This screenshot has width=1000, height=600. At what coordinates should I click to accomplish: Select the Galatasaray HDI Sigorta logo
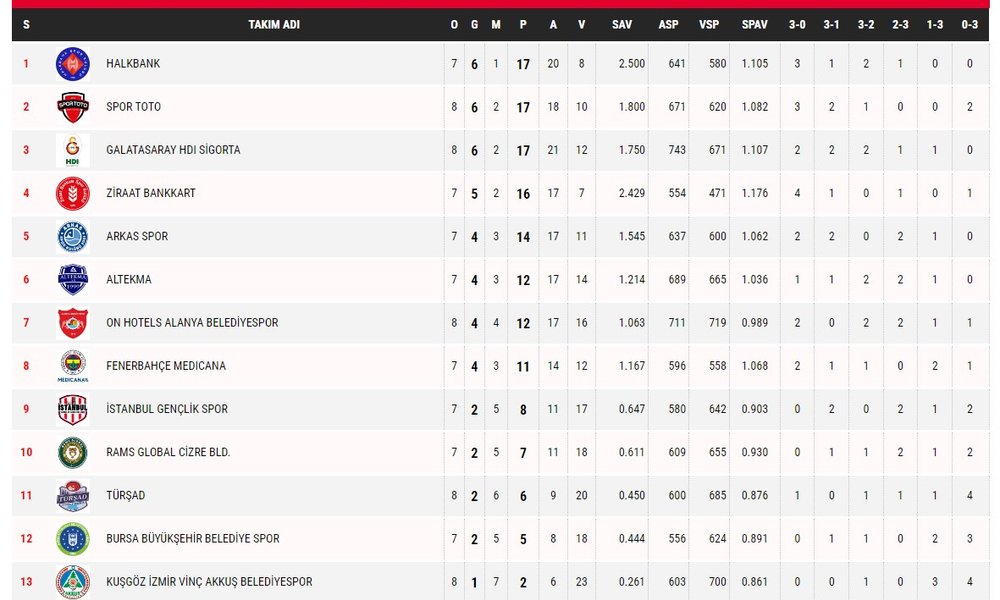point(73,150)
